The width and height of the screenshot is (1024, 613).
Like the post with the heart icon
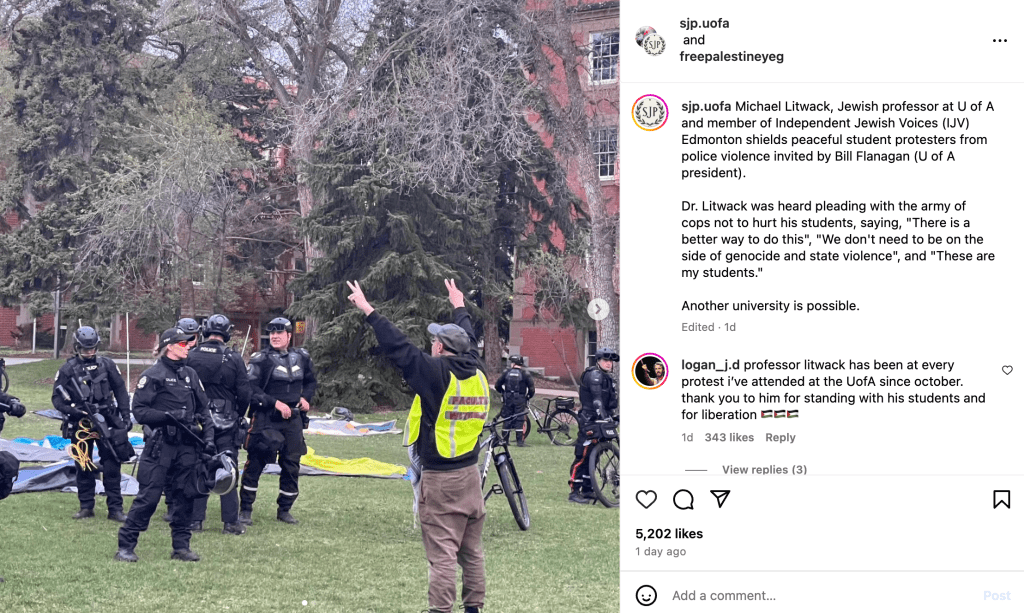point(646,499)
